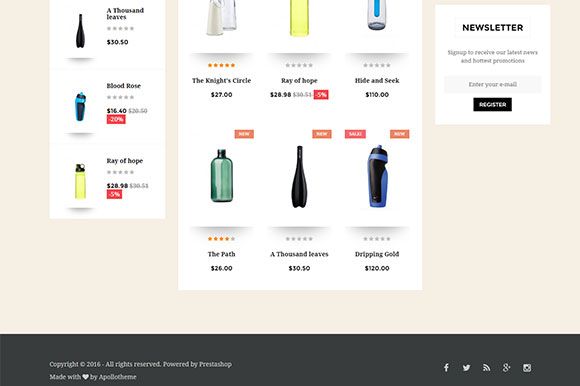This screenshot has width=580, height=386.
Task: Click the Register newsletter button
Action: point(492,105)
